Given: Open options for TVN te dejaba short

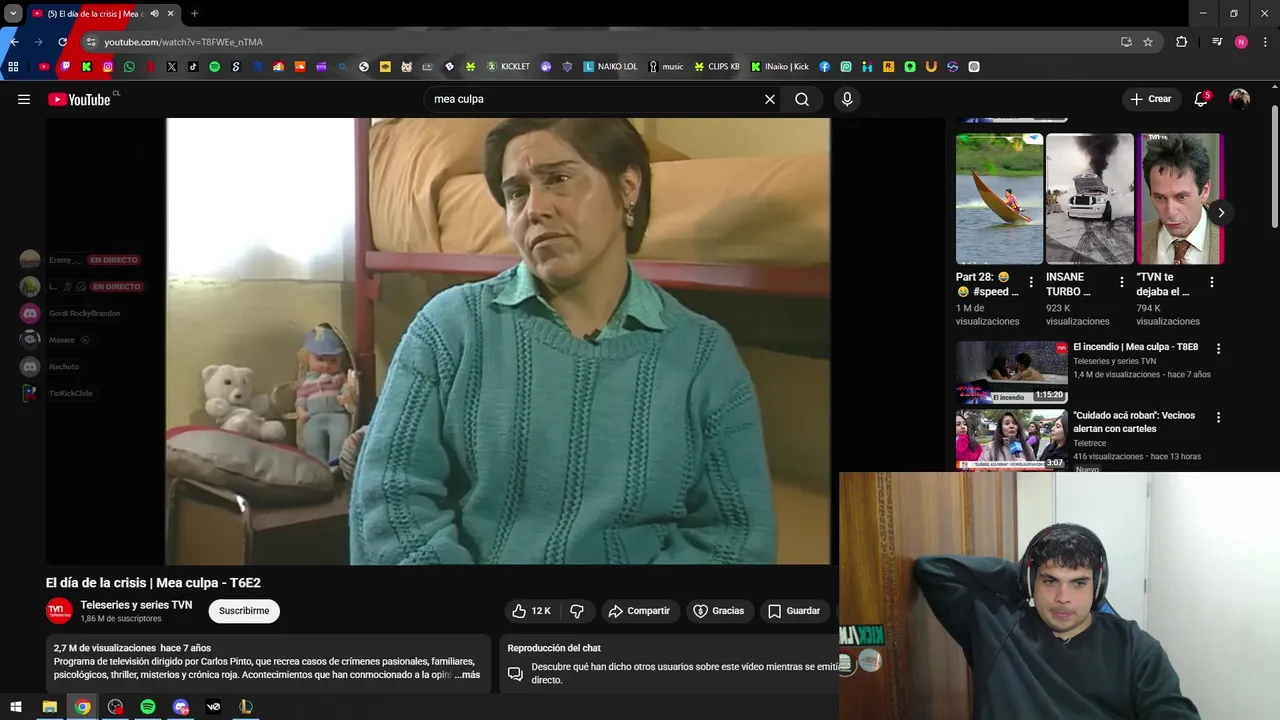Looking at the screenshot, I should pos(1211,283).
